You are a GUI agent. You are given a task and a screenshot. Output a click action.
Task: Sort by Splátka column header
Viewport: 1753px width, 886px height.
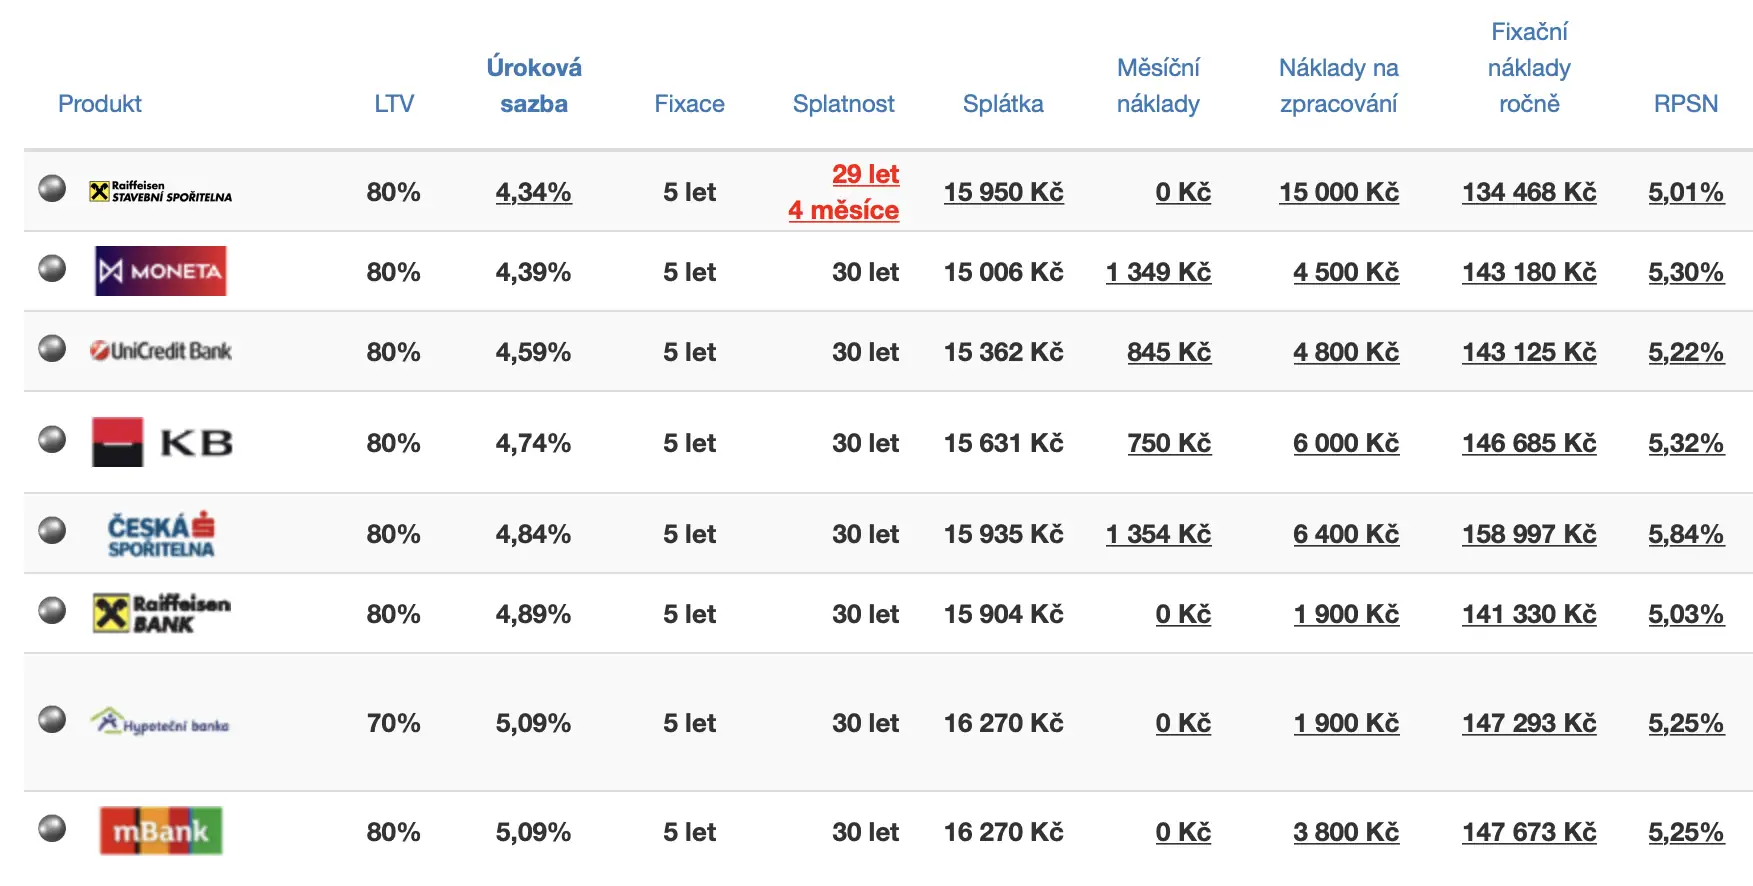coord(1003,103)
